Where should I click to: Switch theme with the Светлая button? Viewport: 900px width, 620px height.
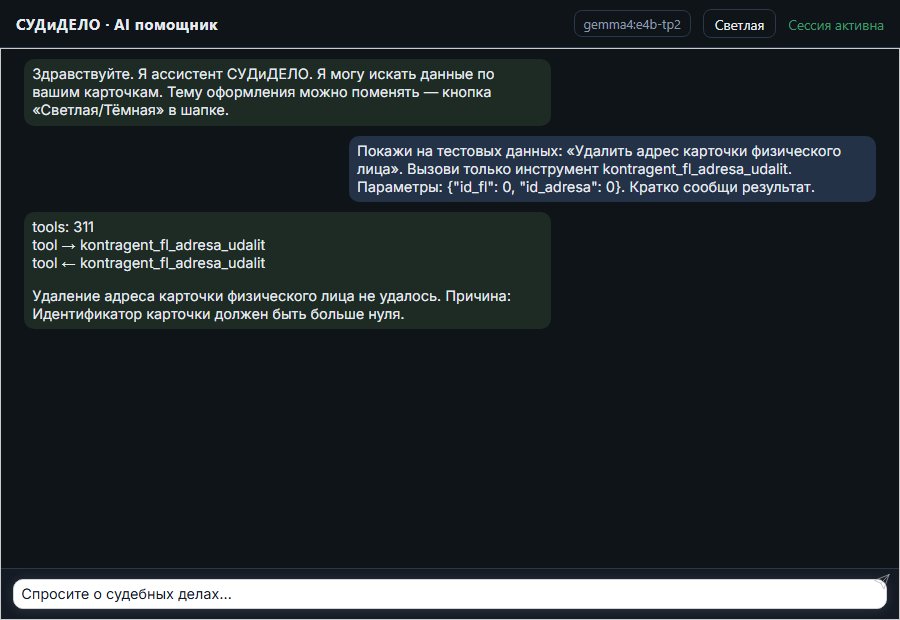pyautogui.click(x=739, y=25)
